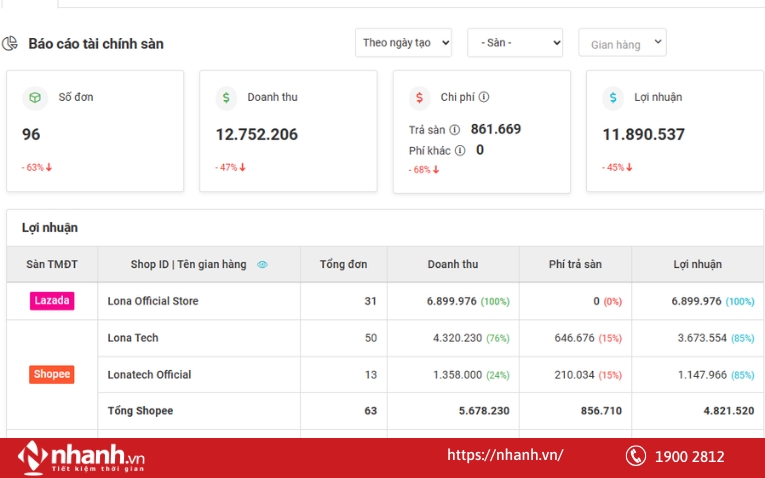Click the Tổng Shopee total row label
Viewport: 765px width, 478px height.
click(140, 411)
